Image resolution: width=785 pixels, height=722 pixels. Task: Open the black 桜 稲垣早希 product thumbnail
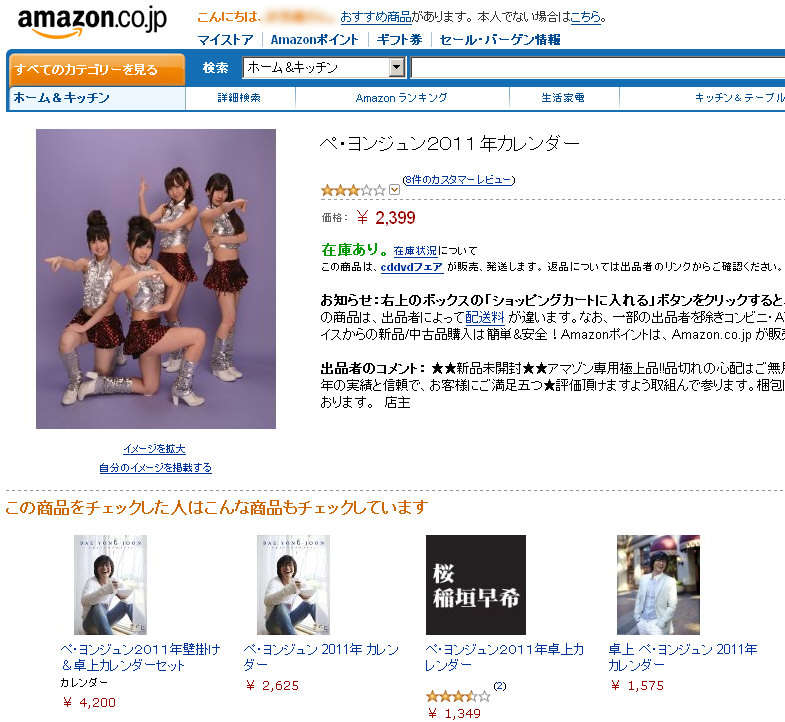pos(476,585)
